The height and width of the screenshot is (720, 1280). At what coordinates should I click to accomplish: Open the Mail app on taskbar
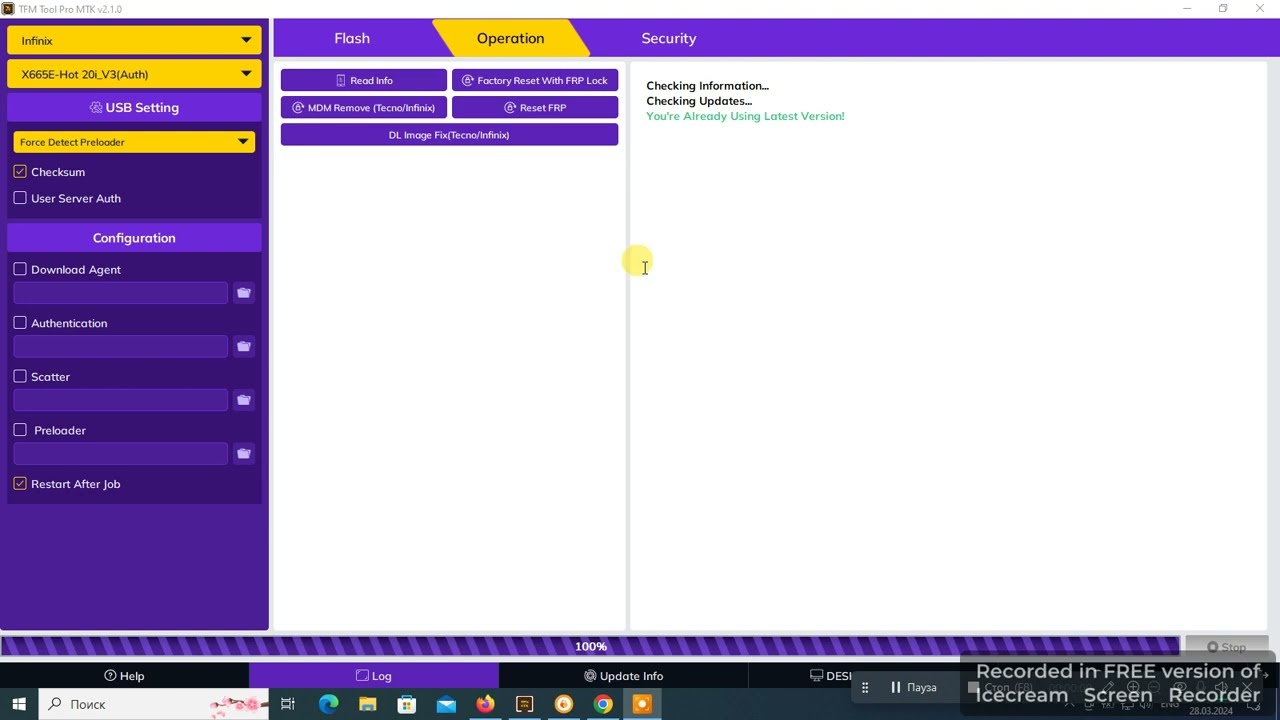pos(446,704)
